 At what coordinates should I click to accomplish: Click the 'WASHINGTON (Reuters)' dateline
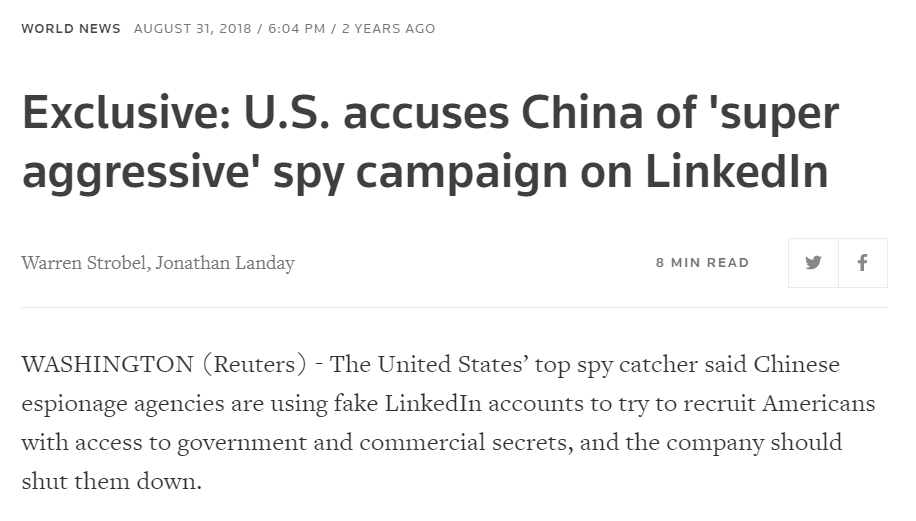[x=163, y=364]
